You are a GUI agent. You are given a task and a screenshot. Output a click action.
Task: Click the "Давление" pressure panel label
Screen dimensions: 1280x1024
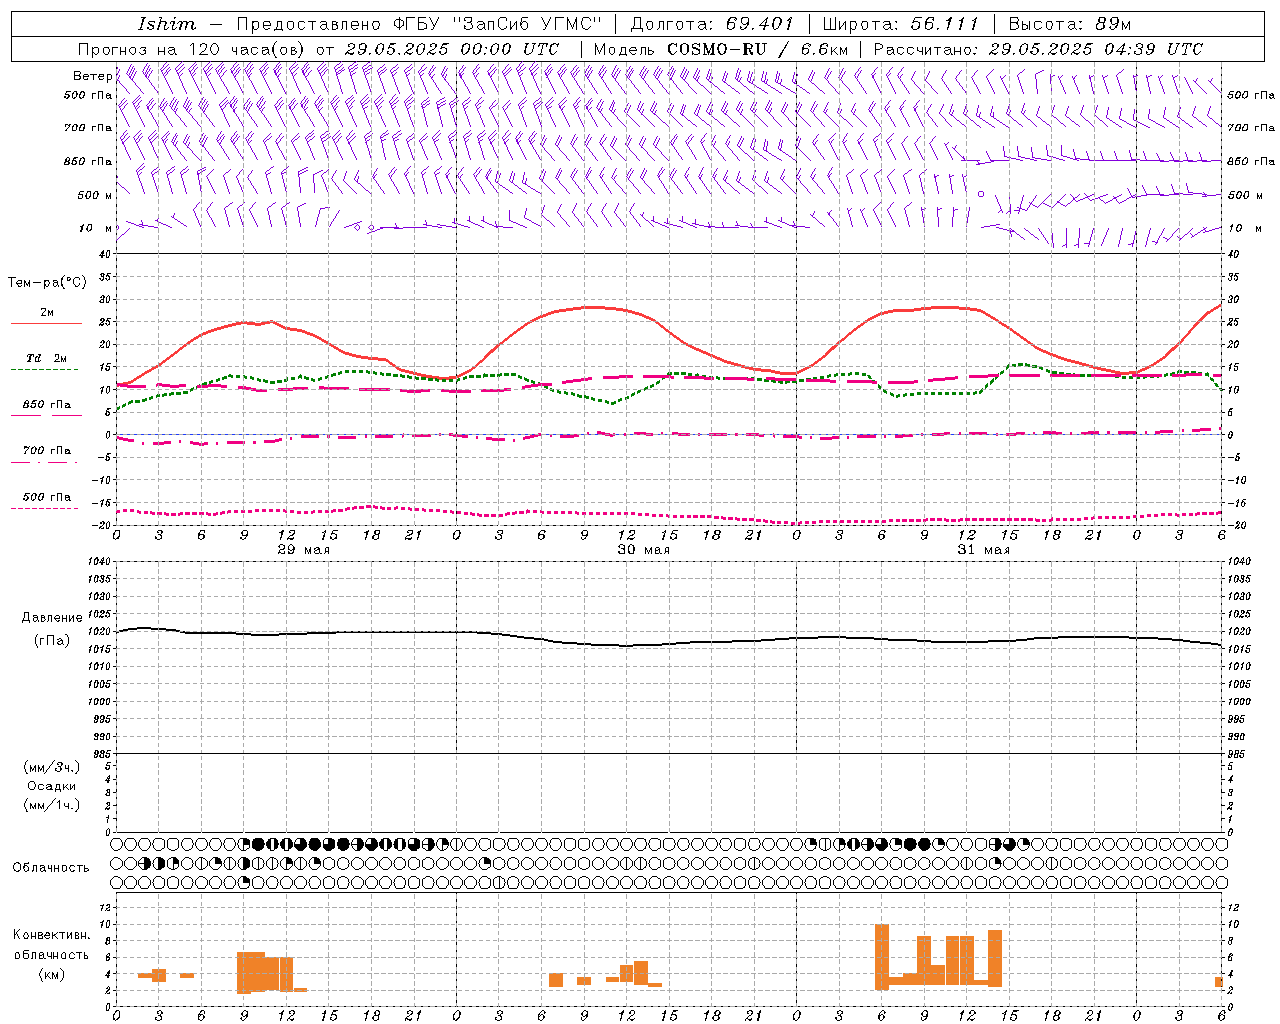tap(52, 618)
